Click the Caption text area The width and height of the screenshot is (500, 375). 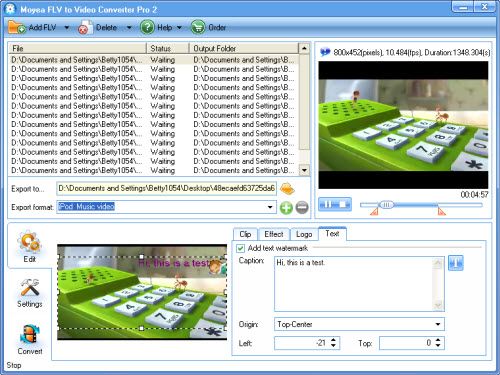[353, 284]
